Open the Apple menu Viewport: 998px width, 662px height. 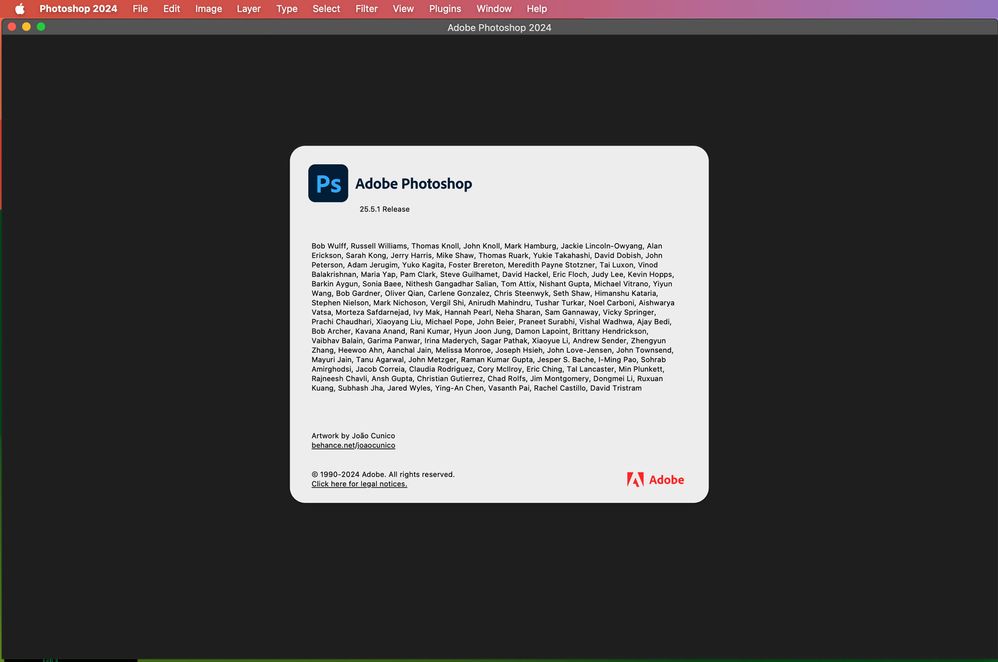(20, 9)
